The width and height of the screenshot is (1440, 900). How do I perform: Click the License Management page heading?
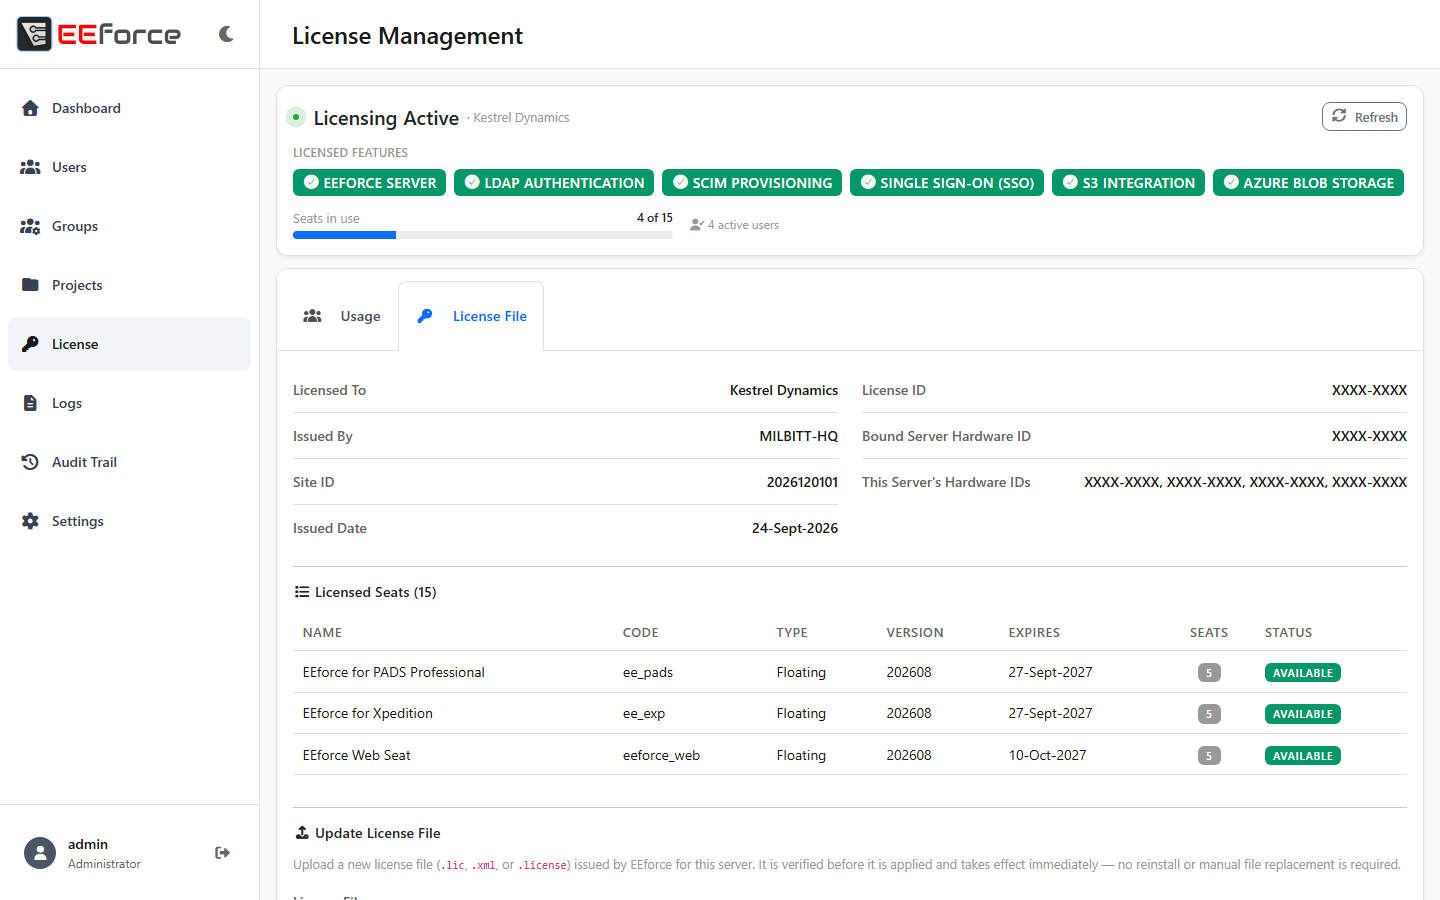[407, 36]
